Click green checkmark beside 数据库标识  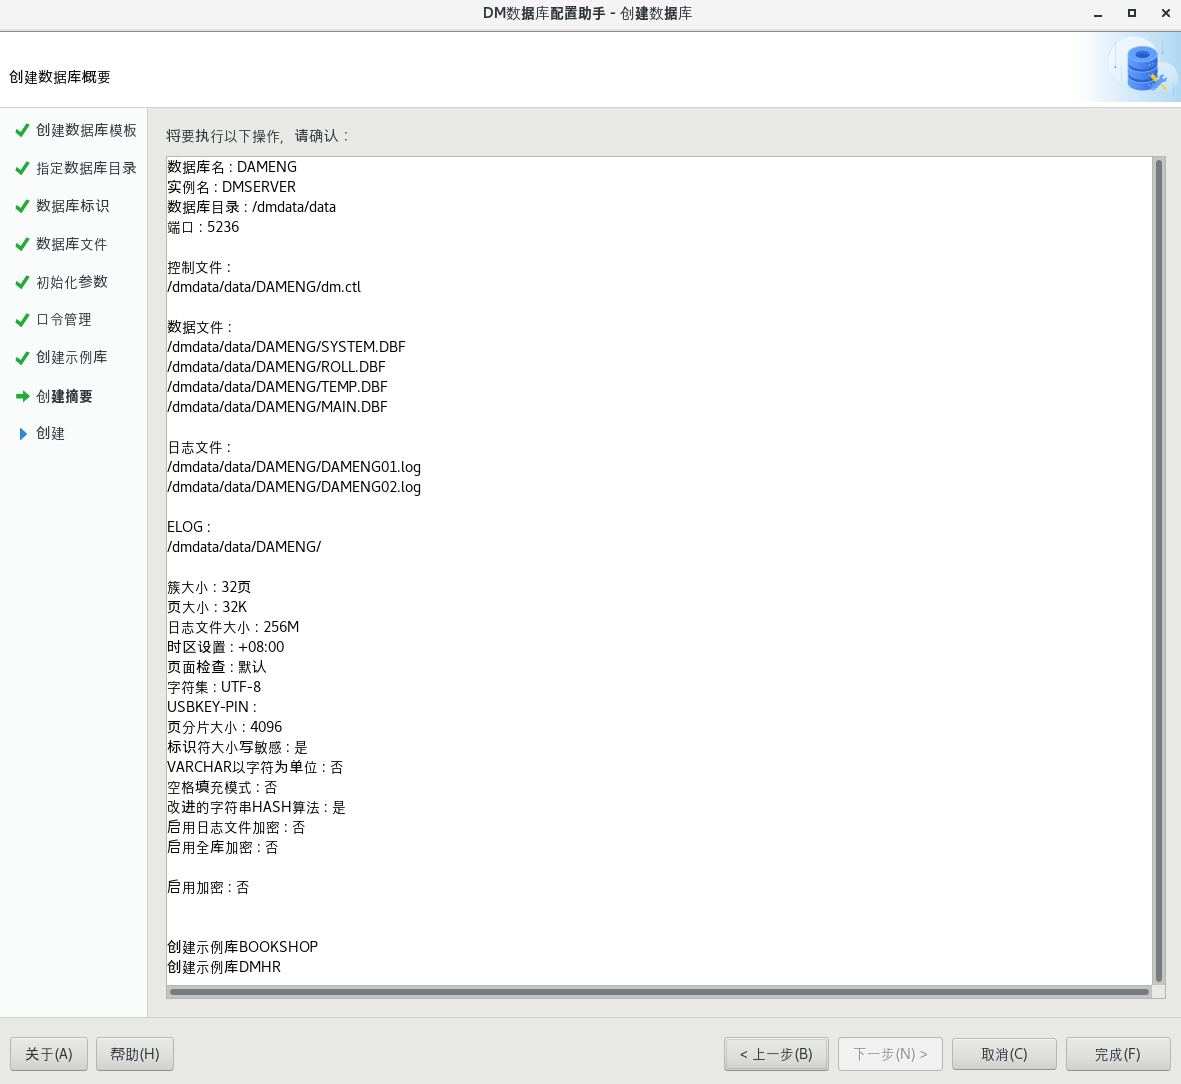pyautogui.click(x=22, y=207)
